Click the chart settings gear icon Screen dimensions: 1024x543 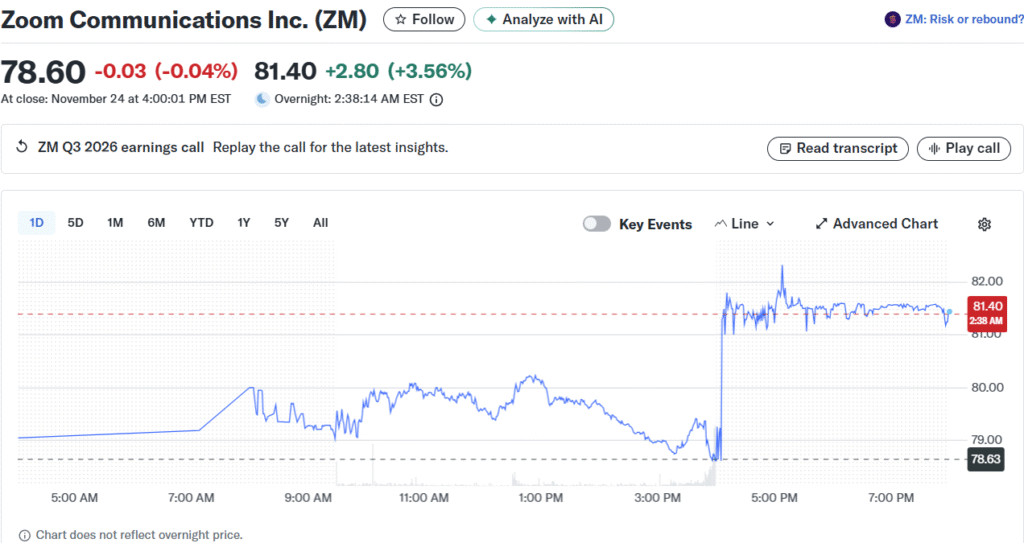pos(984,224)
